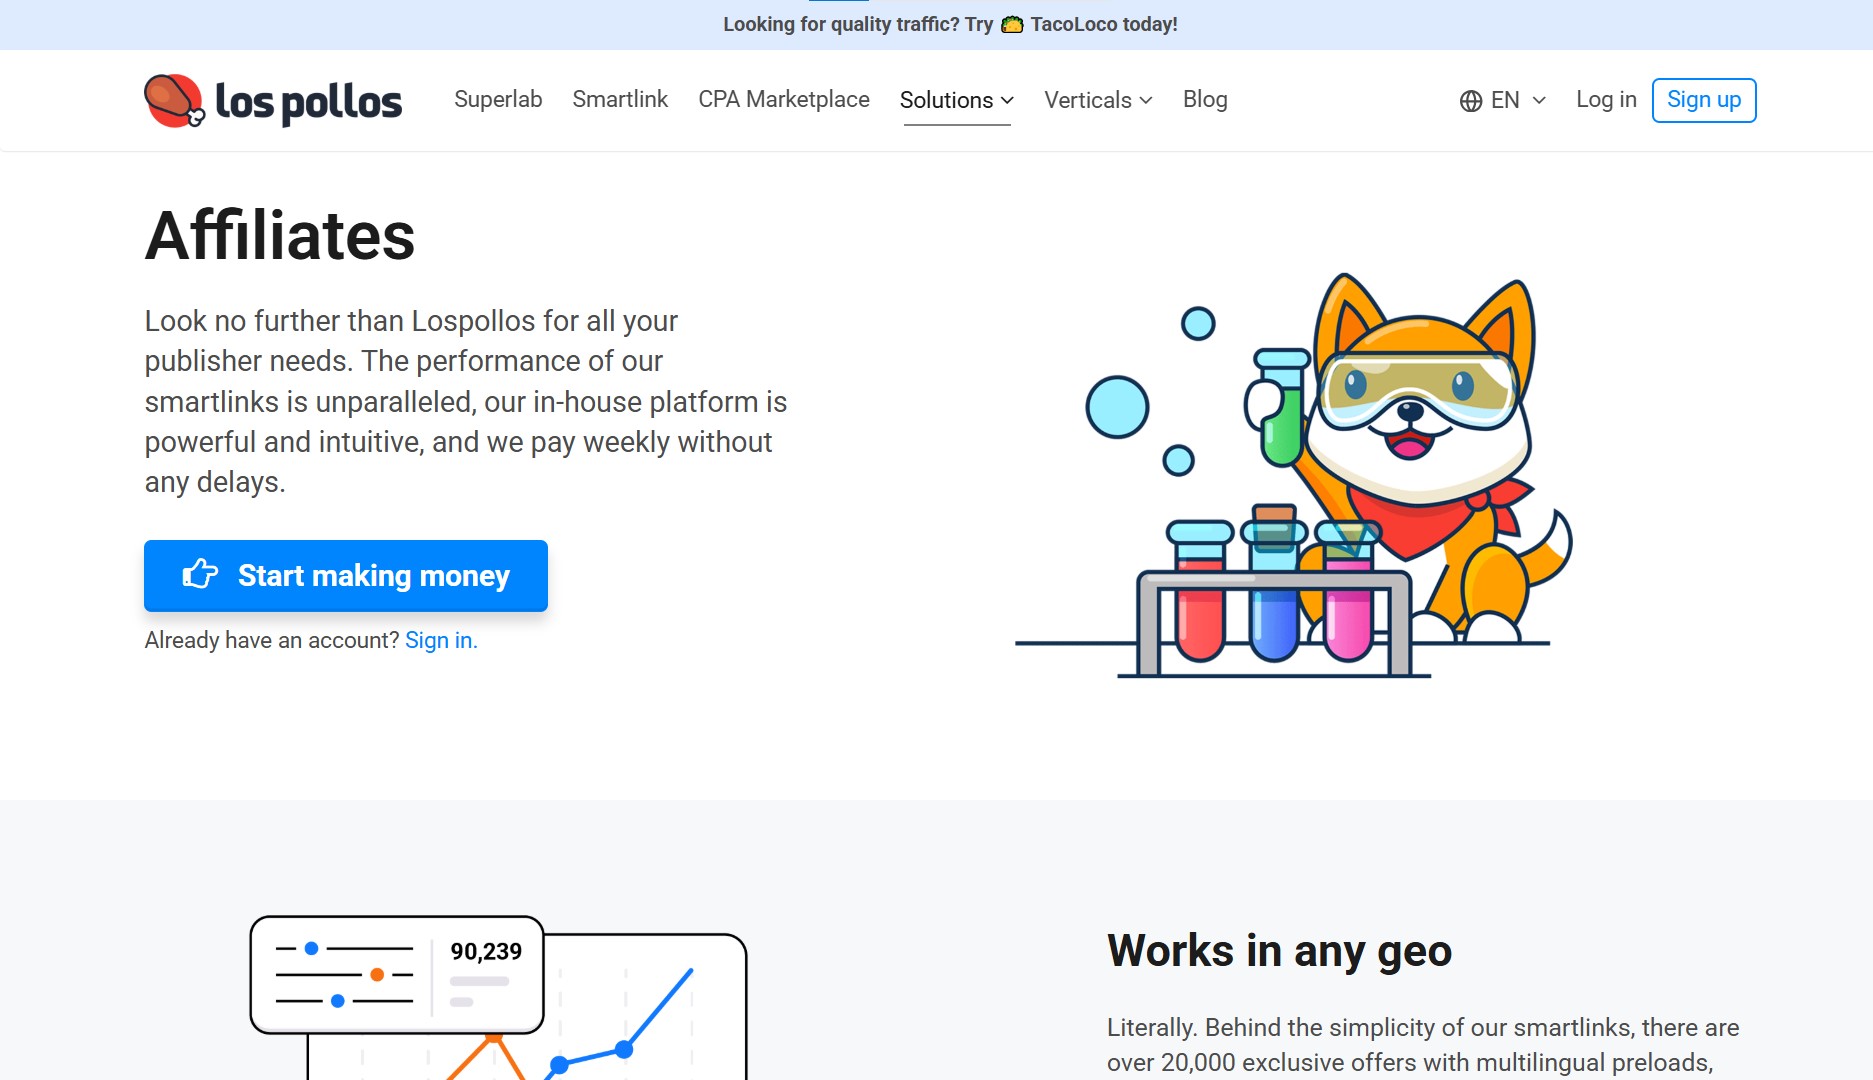Click the los pollos wordmark text

point(308,102)
